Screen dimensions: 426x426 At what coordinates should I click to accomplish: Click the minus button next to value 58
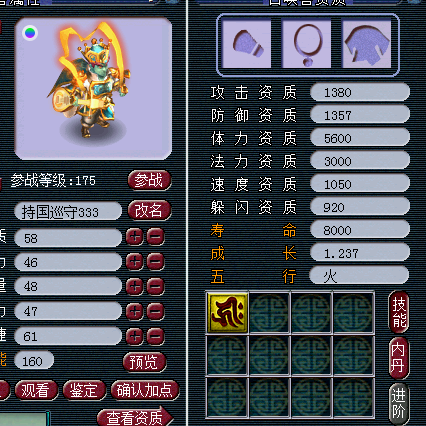(x=155, y=237)
